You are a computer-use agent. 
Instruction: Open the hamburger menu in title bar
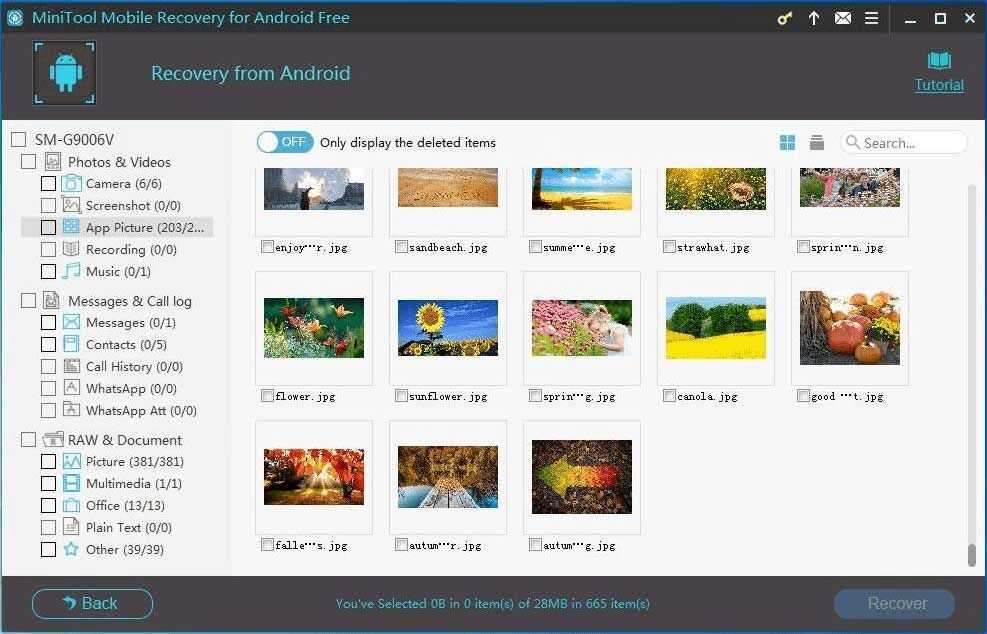[x=871, y=19]
